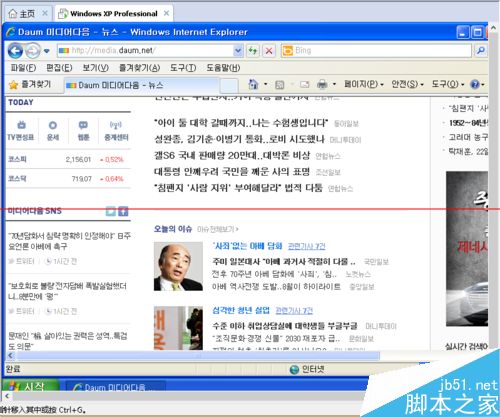The width and height of the screenshot is (500, 417).
Task: Click the IE back navigation arrow
Action: tap(15, 51)
